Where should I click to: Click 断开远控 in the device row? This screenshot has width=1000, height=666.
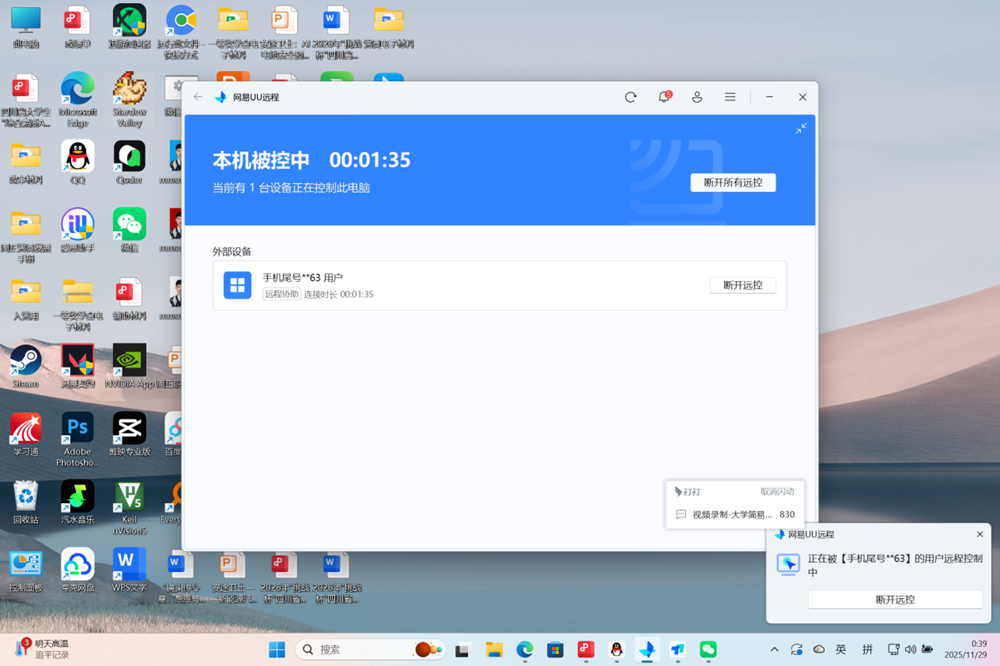pyautogui.click(x=742, y=285)
